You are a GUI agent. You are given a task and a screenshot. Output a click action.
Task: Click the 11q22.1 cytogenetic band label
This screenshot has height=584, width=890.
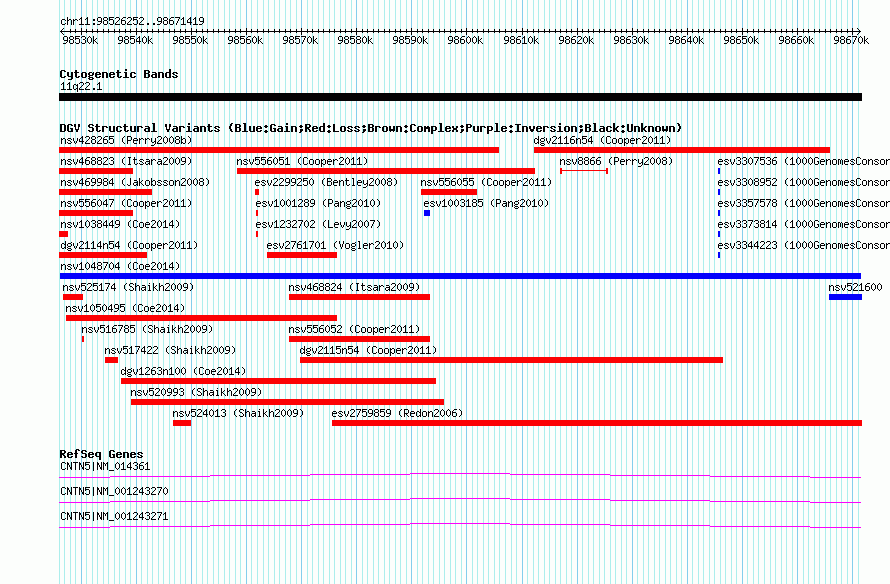coord(81,86)
